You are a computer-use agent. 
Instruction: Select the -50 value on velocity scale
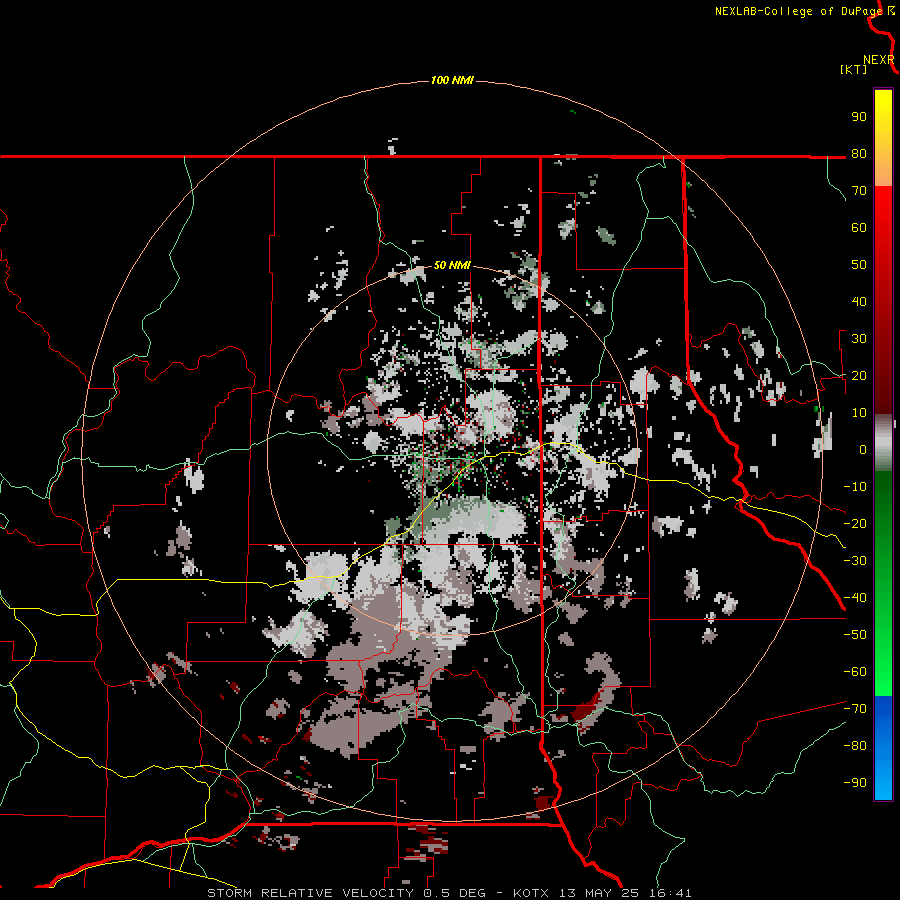[855, 635]
